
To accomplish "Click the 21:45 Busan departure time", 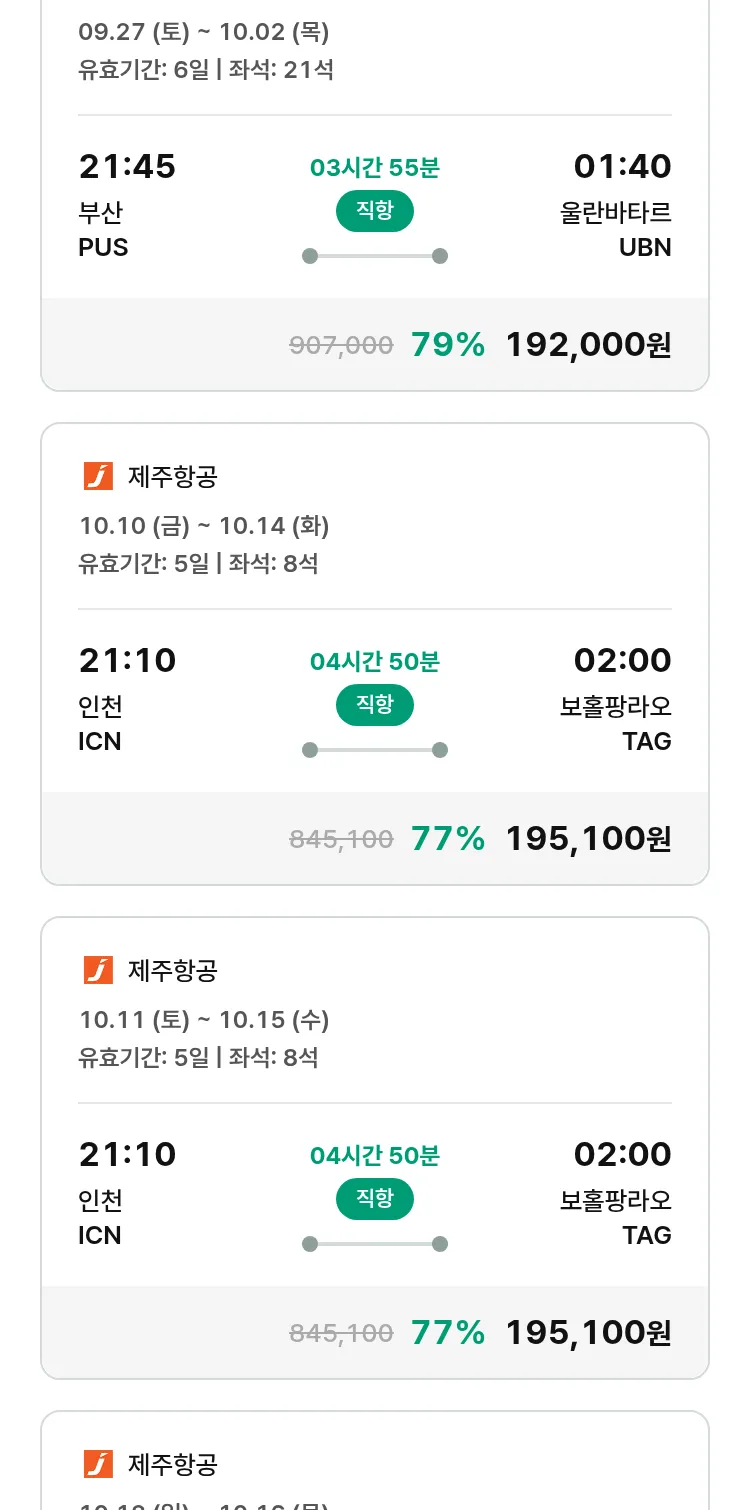I will pyautogui.click(x=127, y=166).
